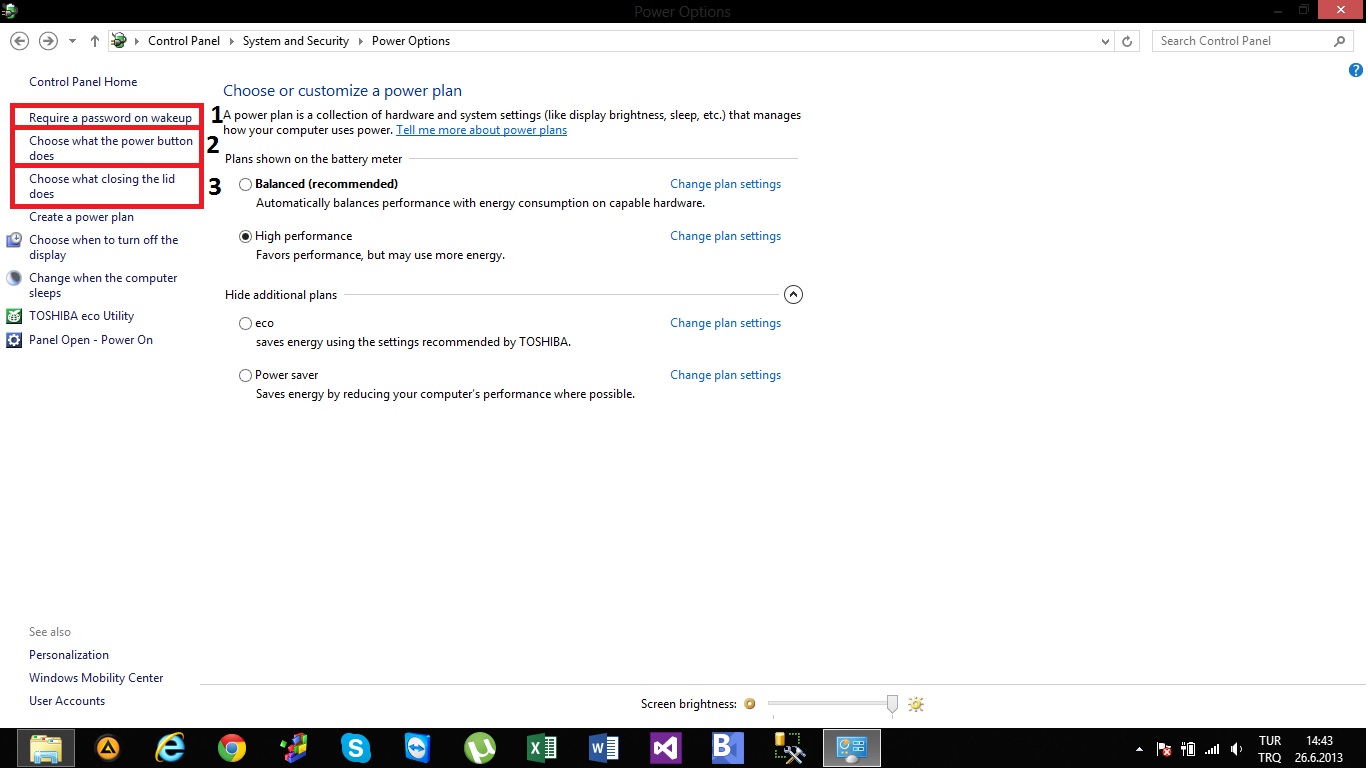Click the volume speaker icon in tray
This screenshot has width=1368, height=770.
click(1237, 749)
